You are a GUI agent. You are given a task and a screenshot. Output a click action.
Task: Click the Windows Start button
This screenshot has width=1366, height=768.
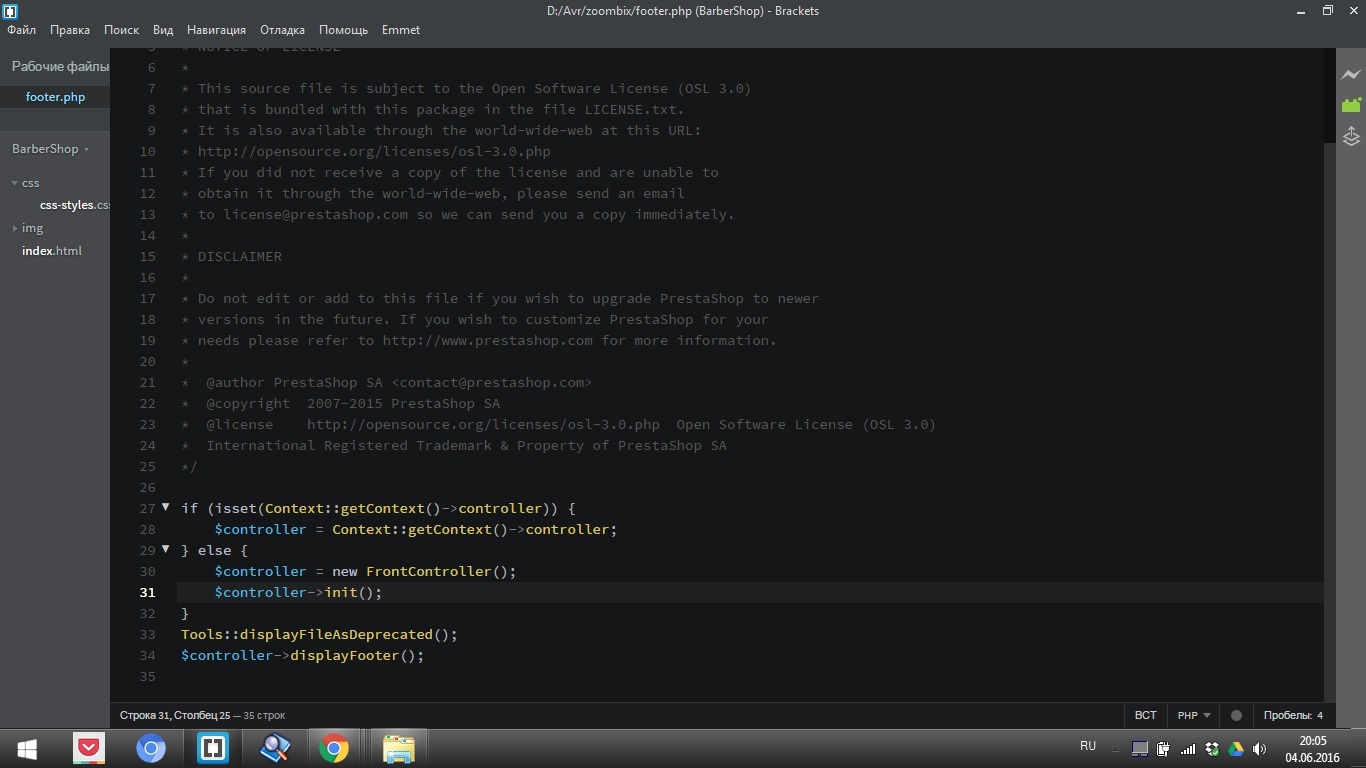pyautogui.click(x=27, y=748)
